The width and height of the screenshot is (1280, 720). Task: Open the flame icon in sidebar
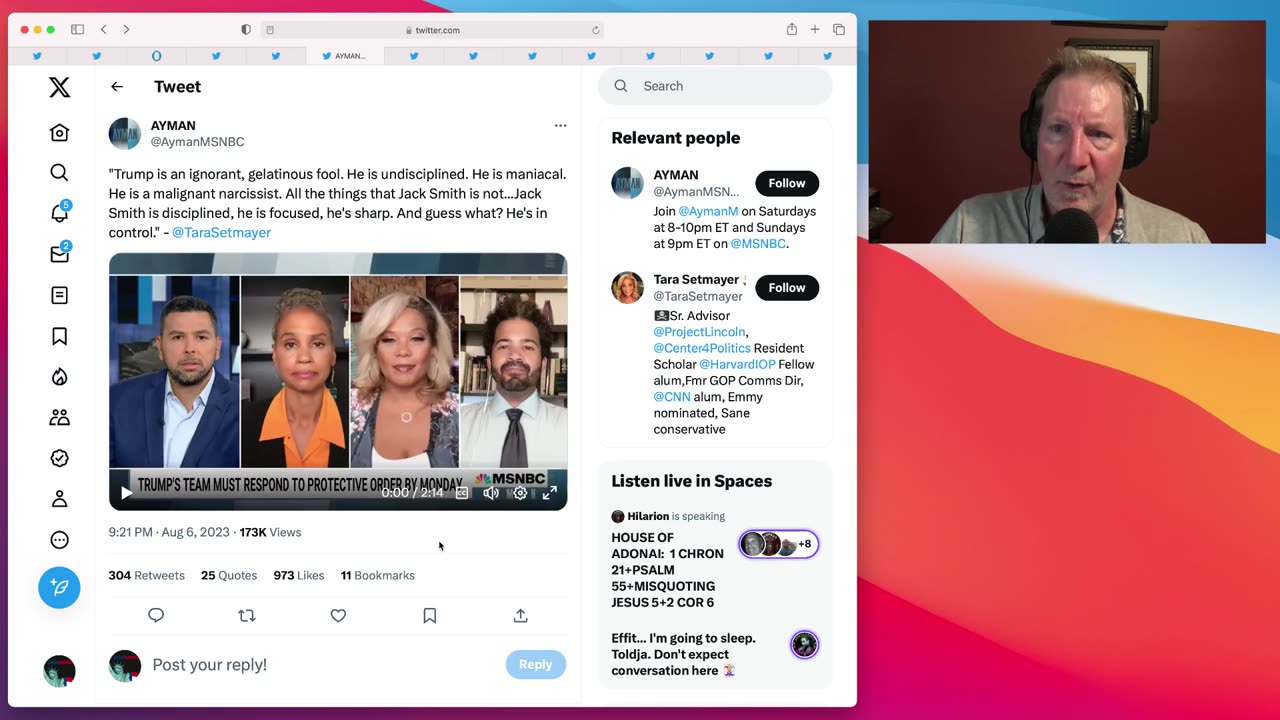pyautogui.click(x=60, y=377)
